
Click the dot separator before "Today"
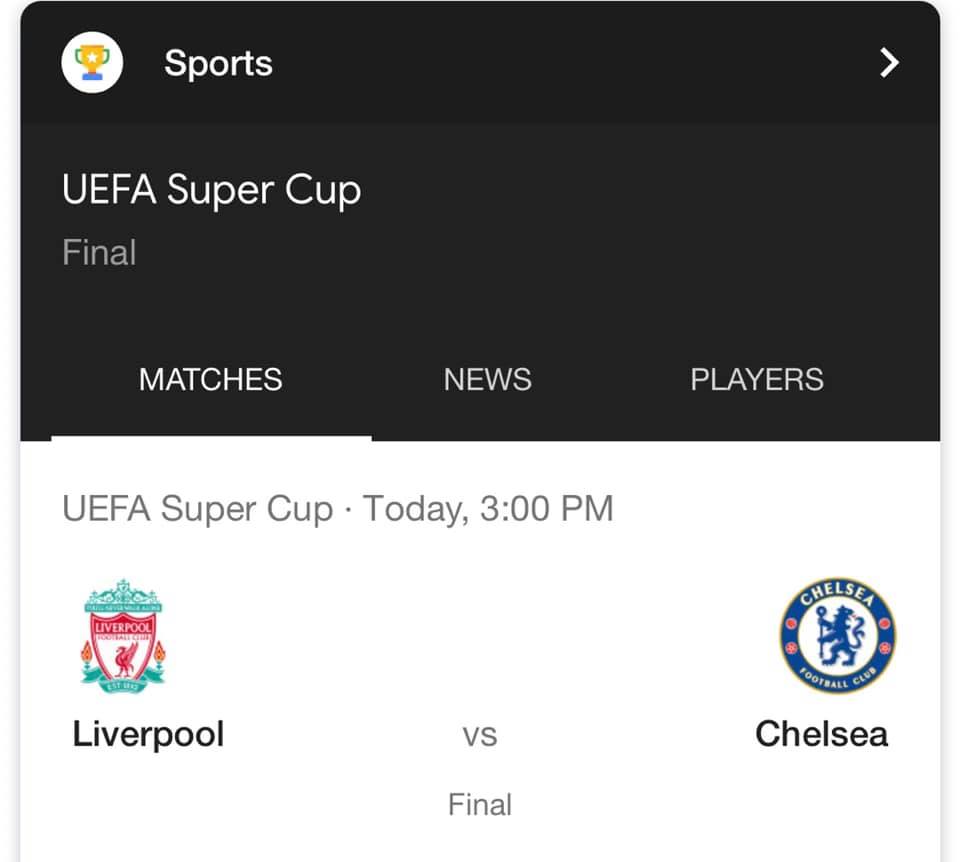(x=347, y=510)
